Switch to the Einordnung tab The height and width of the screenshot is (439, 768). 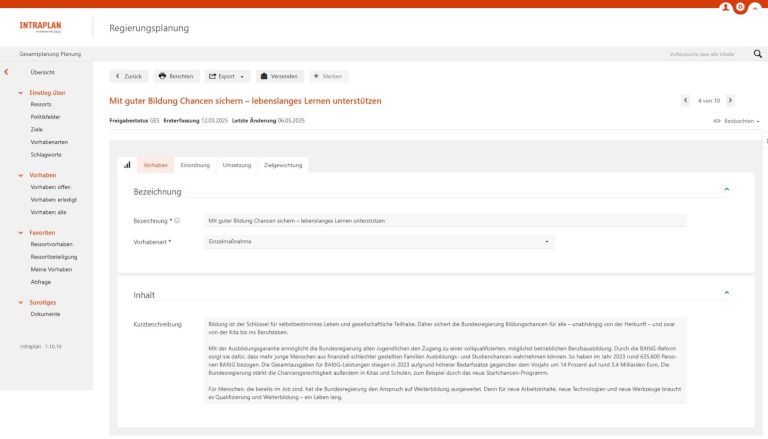pyautogui.click(x=194, y=164)
